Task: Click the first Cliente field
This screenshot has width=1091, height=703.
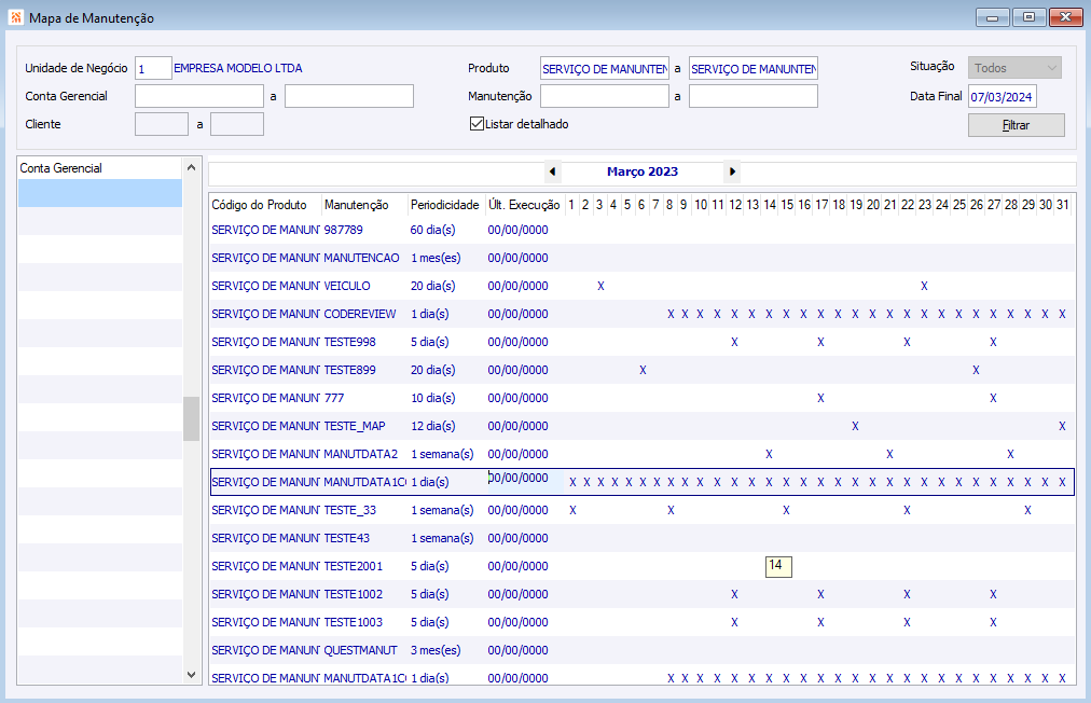Action: pos(161,124)
